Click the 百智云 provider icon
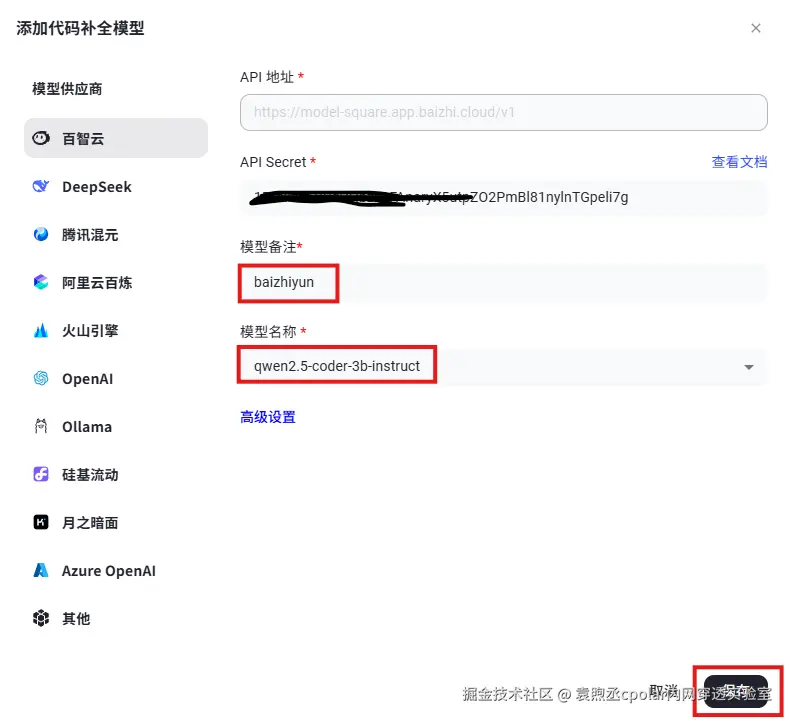790x721 pixels. pyautogui.click(x=41, y=138)
